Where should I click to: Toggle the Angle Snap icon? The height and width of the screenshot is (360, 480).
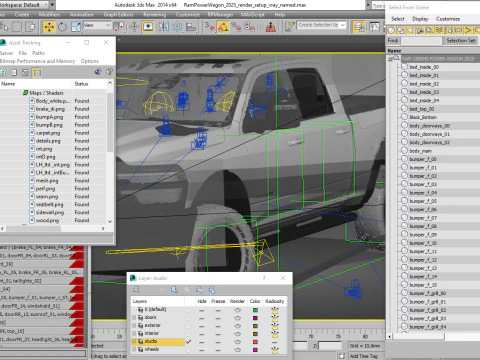coord(223,27)
